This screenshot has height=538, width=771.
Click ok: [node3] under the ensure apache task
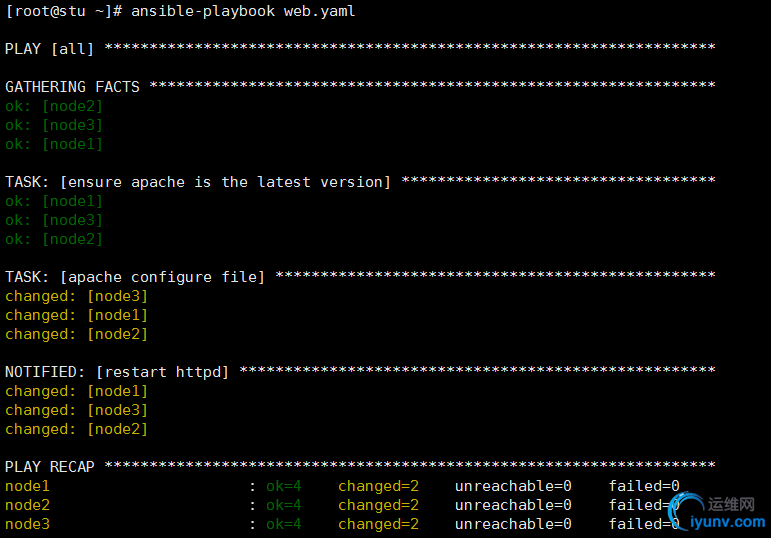tap(54, 220)
